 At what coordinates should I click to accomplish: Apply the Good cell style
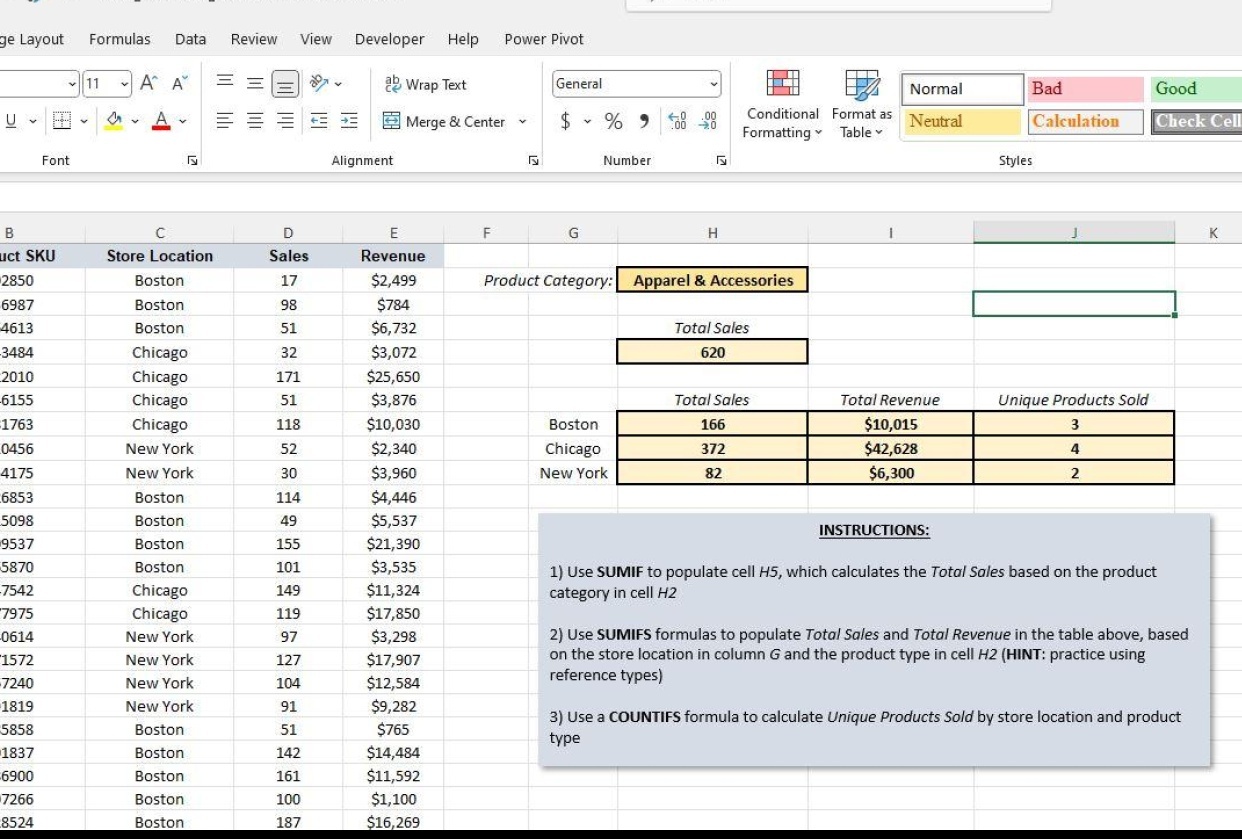[1196, 89]
